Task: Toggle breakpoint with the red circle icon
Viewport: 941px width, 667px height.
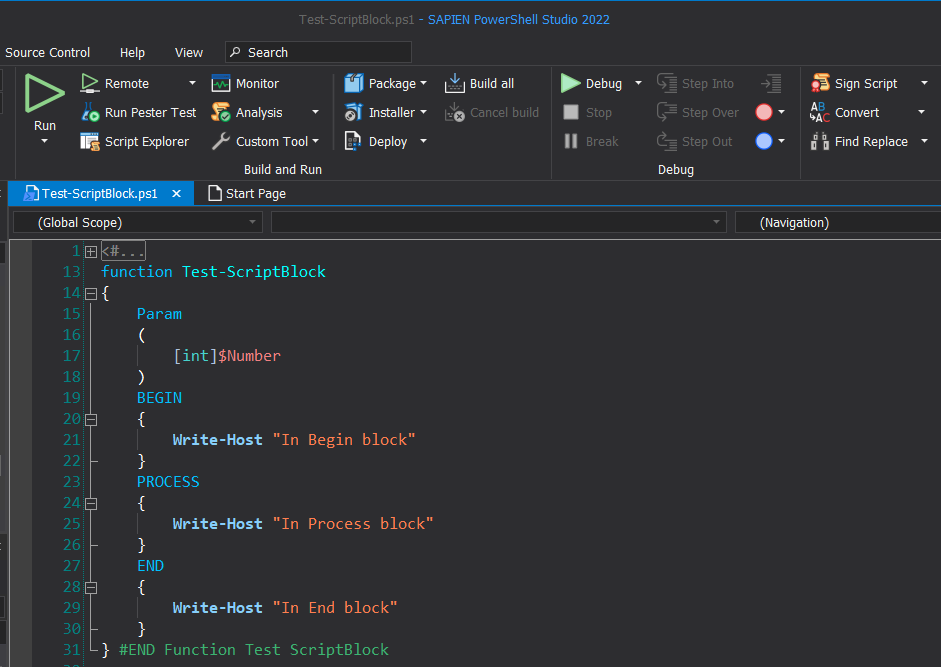Action: pyautogui.click(x=764, y=112)
